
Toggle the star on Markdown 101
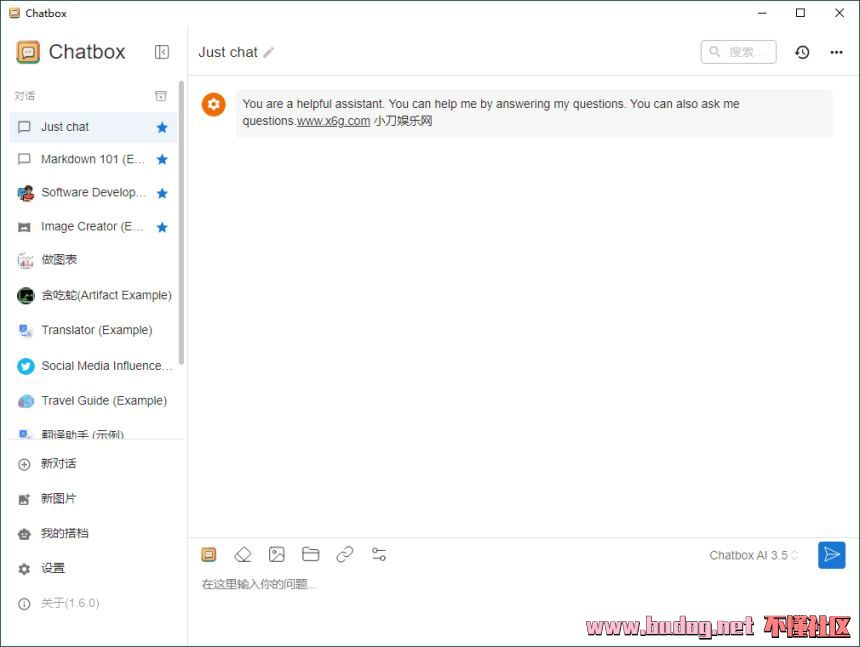click(162, 159)
